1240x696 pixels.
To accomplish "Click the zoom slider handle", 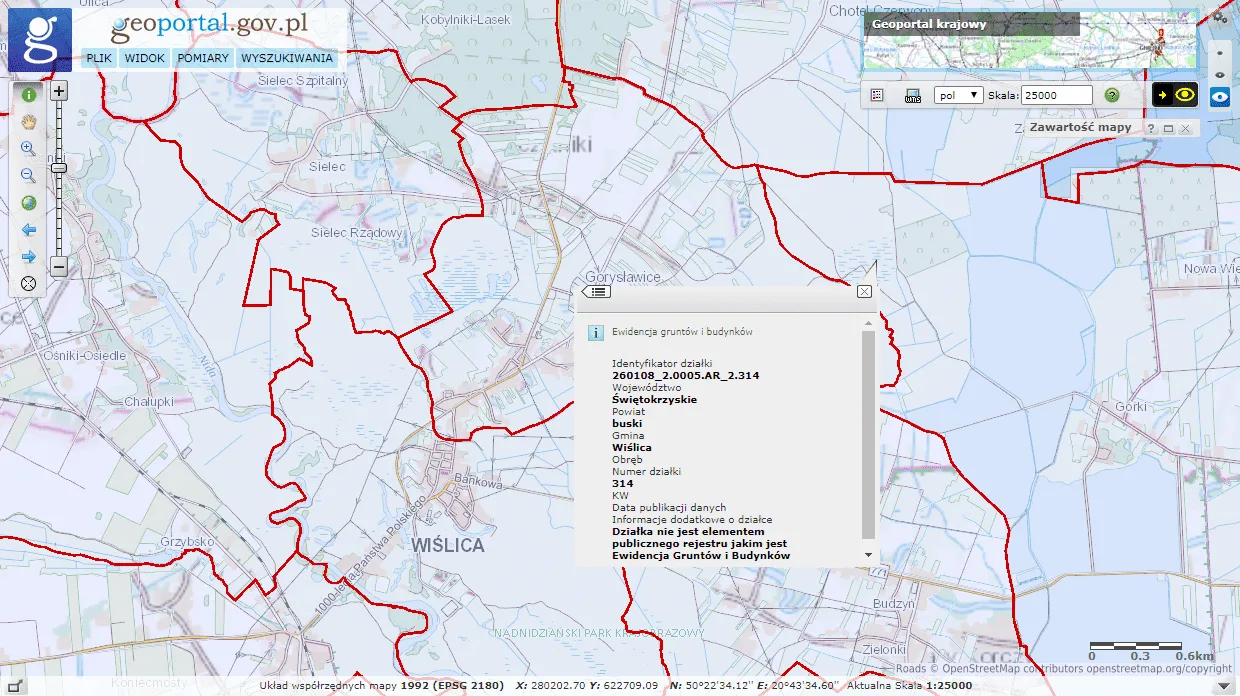I will [59, 167].
